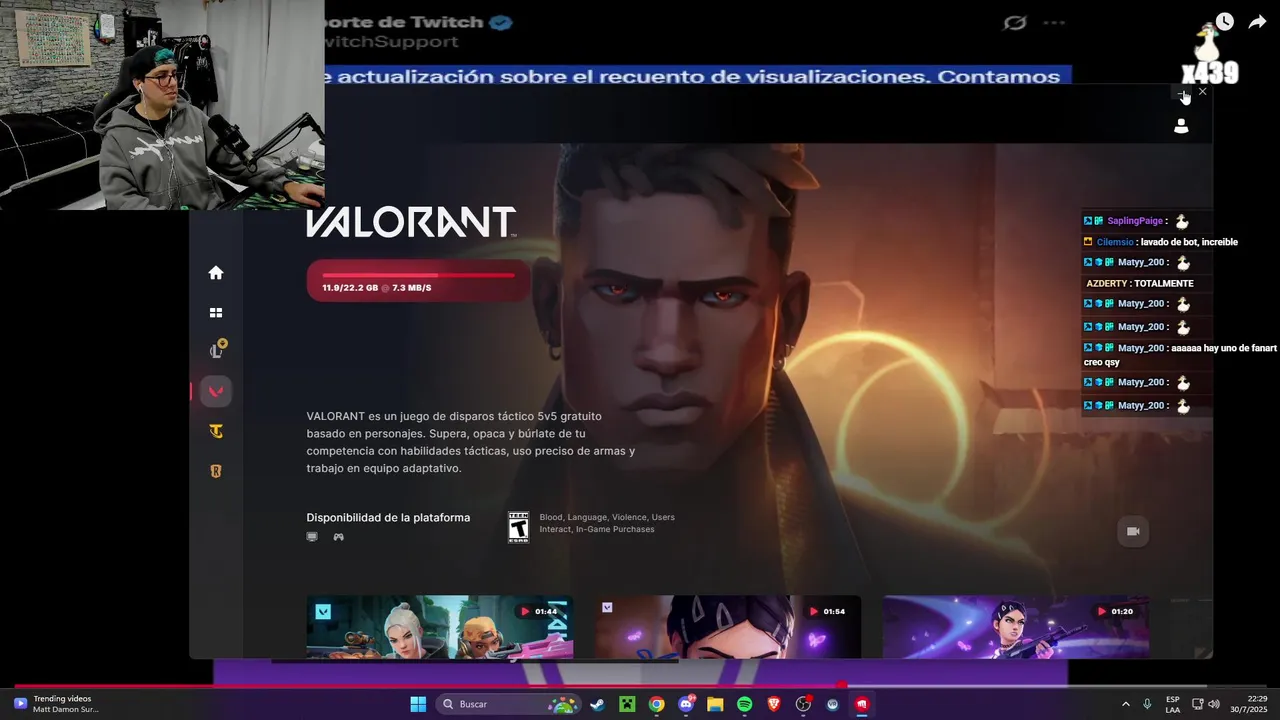Click the '11.9/22.2 GB @ 7.3 MB/S' text
The width and height of the screenshot is (1280, 720).
(377, 288)
